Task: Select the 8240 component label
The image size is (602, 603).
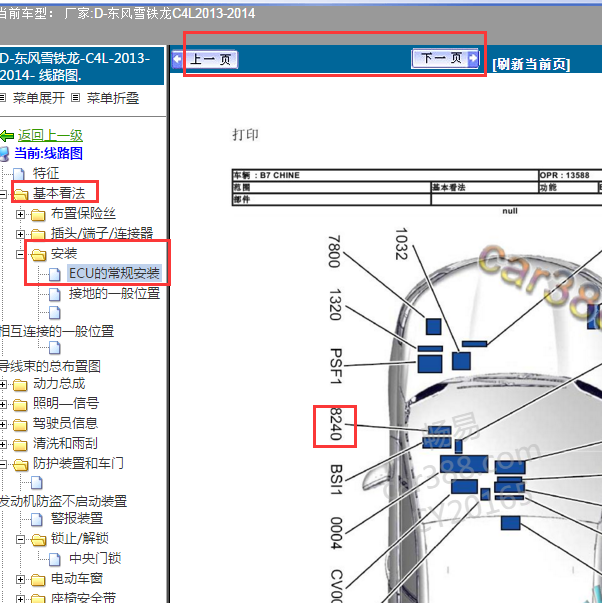Action: 335,424
